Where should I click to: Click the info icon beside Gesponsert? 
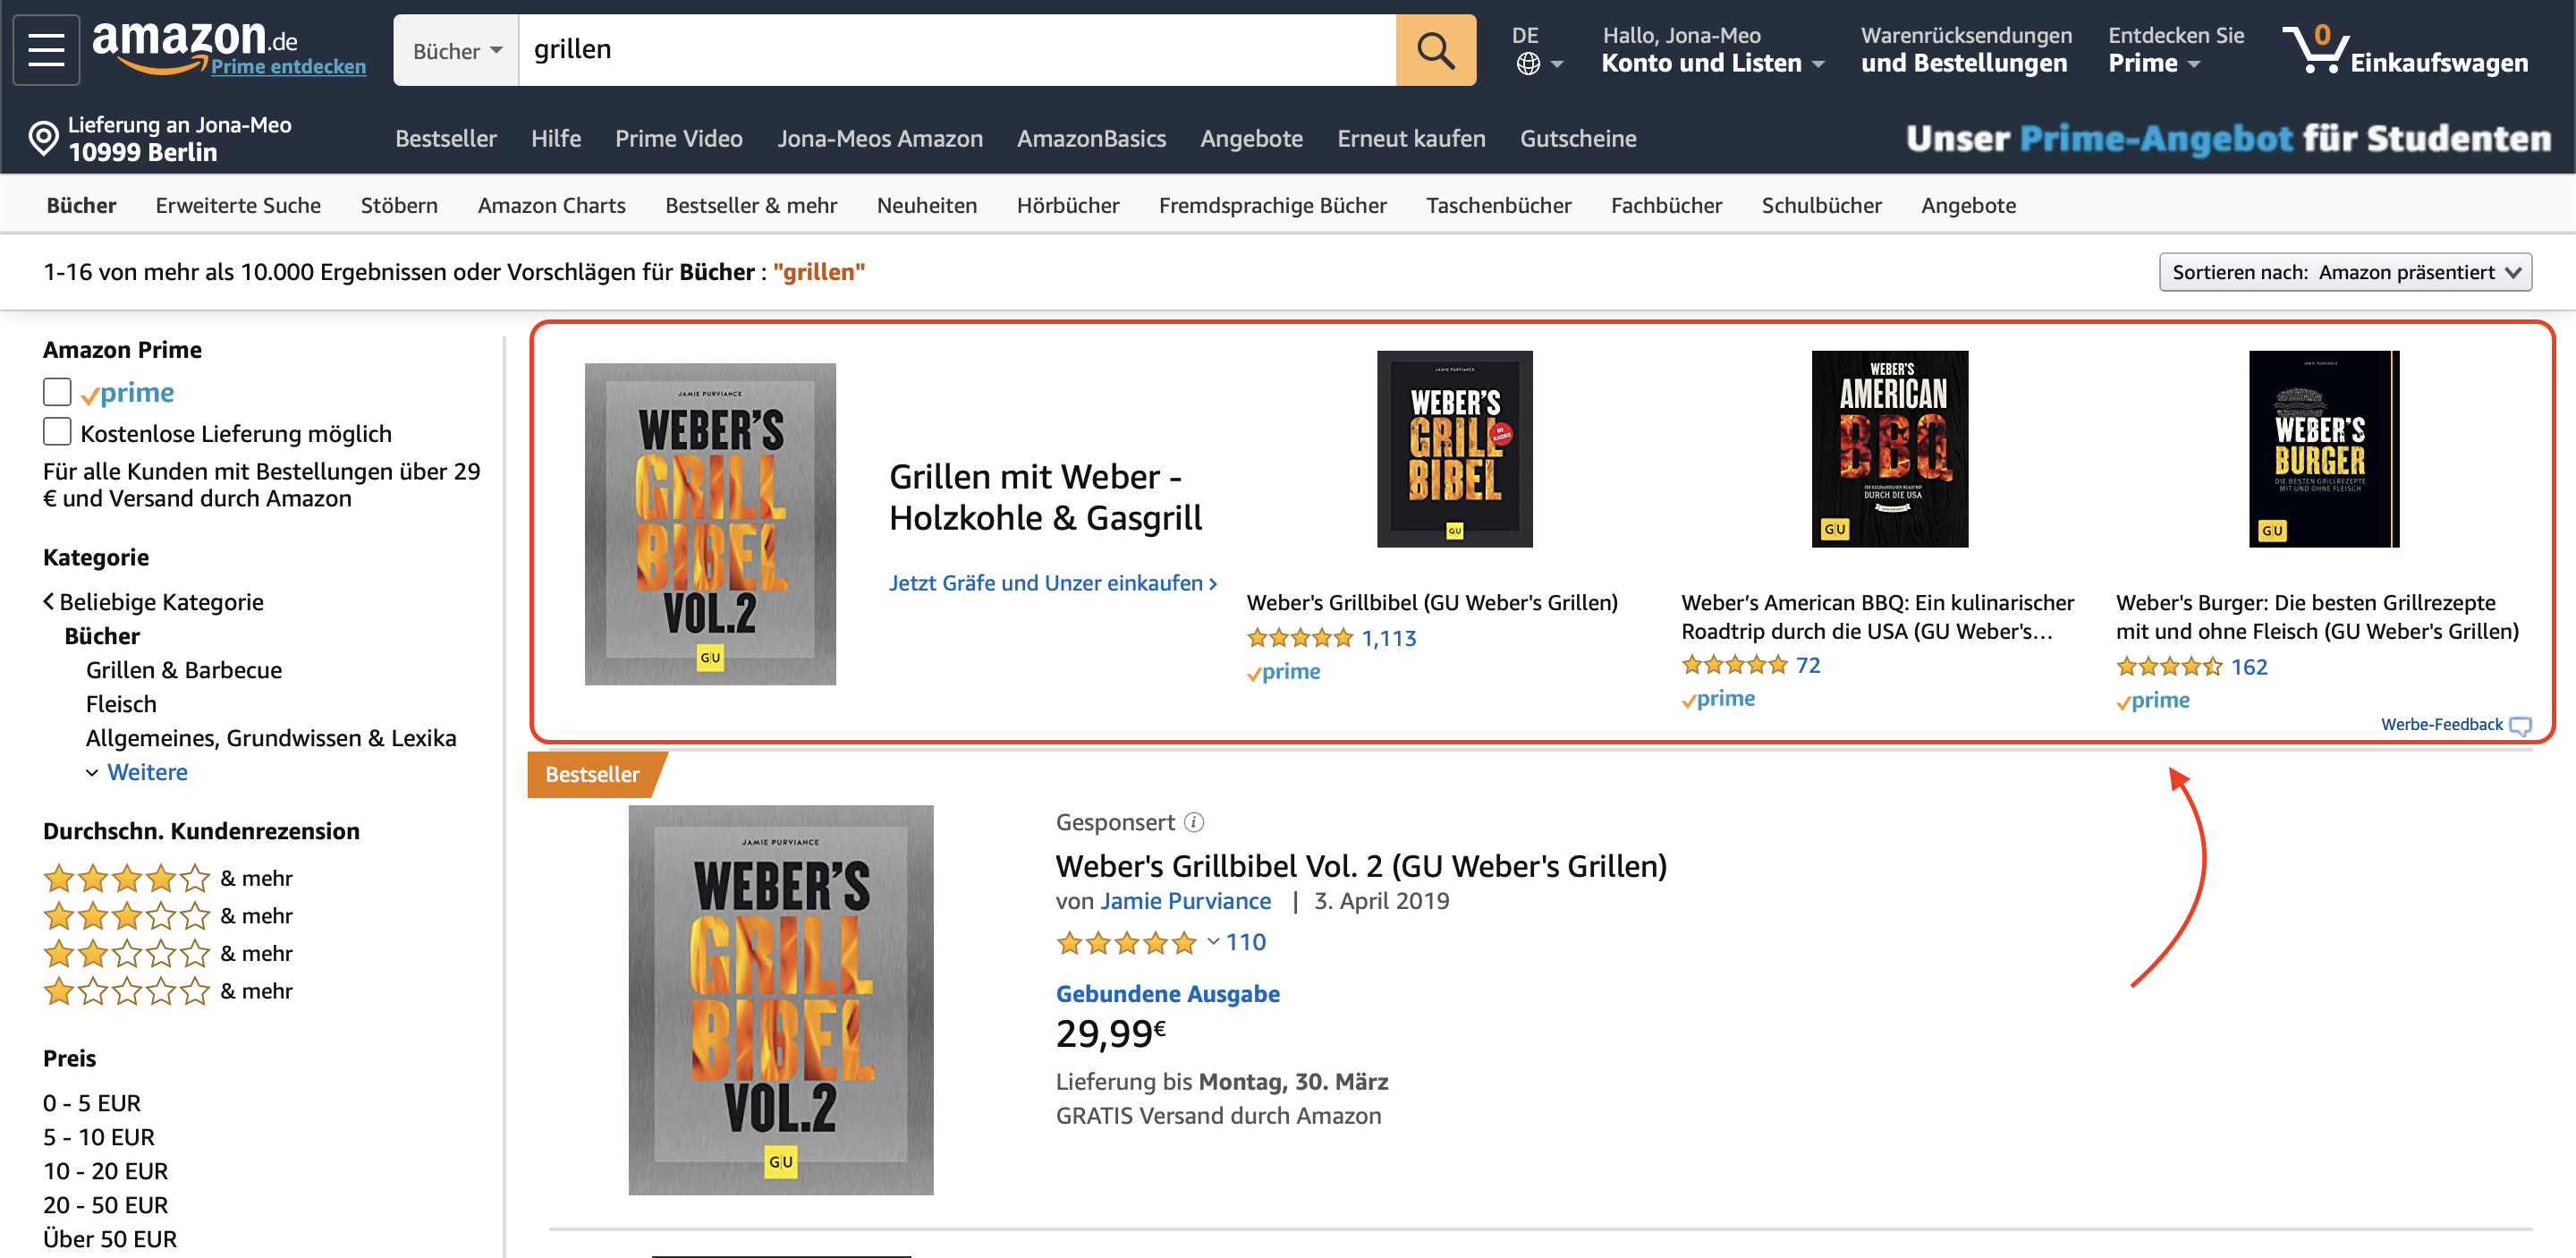1193,822
